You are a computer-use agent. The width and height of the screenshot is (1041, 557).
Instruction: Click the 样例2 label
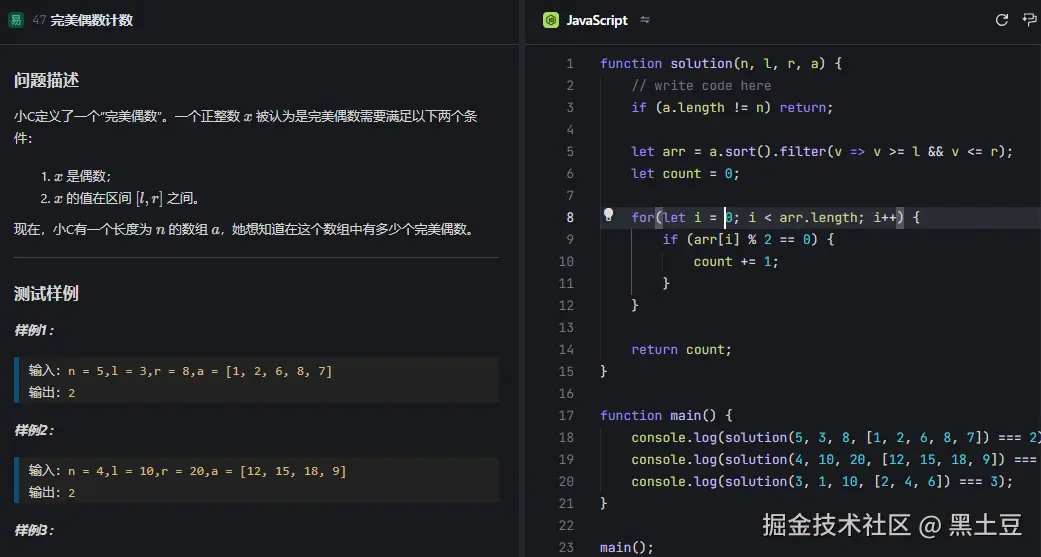(35, 430)
